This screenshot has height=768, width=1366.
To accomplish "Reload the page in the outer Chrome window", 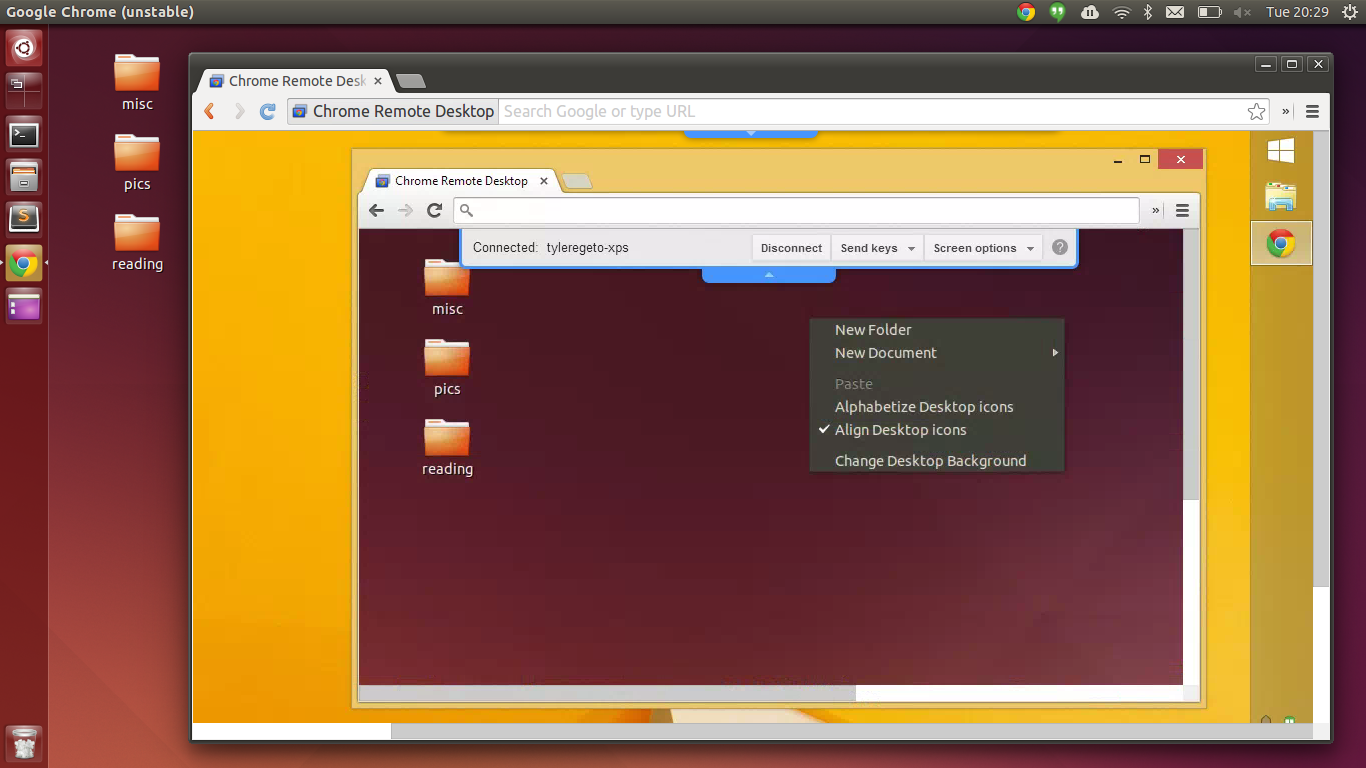I will click(267, 112).
